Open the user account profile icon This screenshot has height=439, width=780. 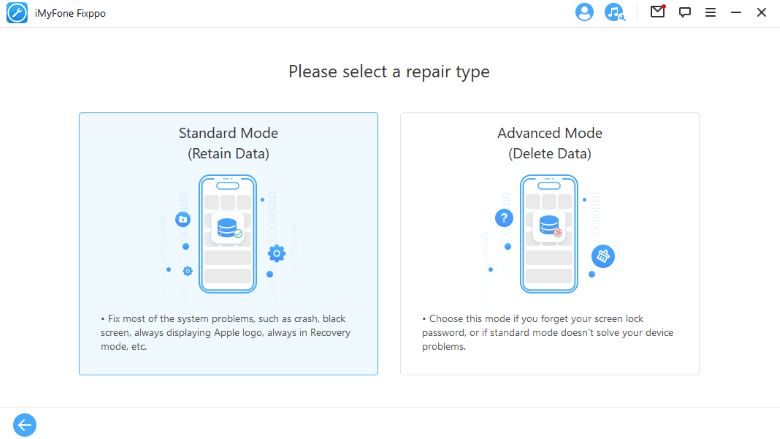(x=584, y=12)
